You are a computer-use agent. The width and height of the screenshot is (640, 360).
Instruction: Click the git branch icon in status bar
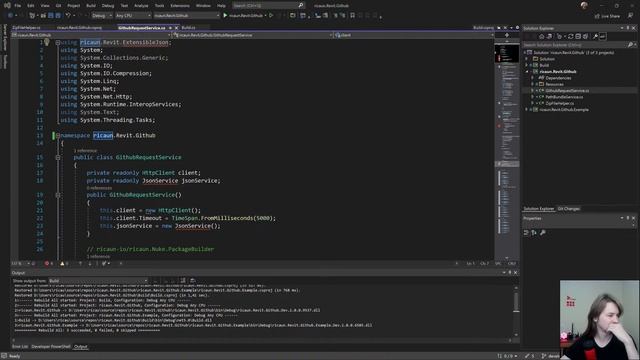click(x=544, y=356)
